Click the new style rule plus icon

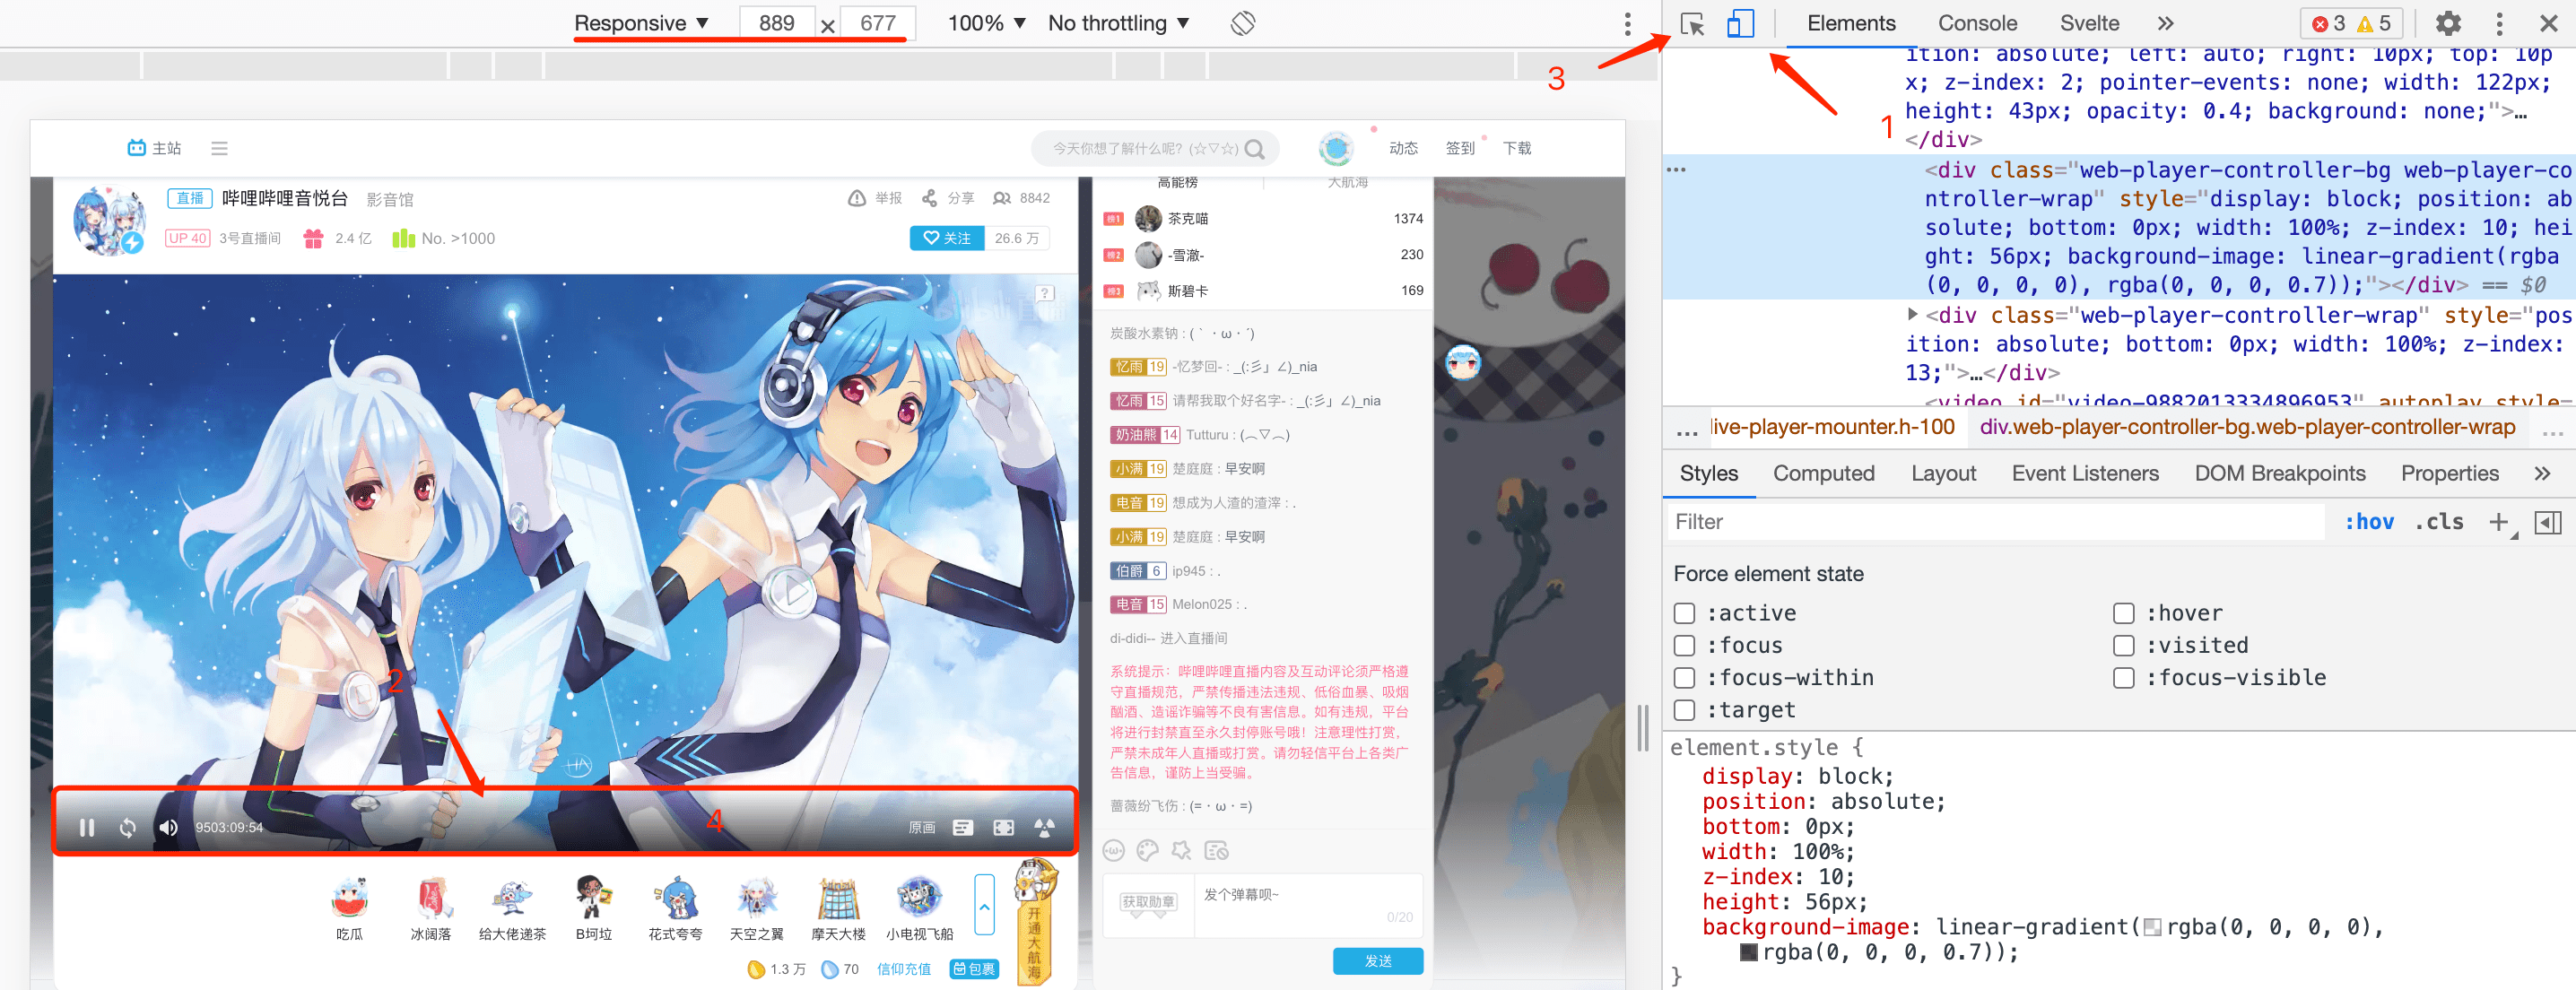pos(2498,522)
